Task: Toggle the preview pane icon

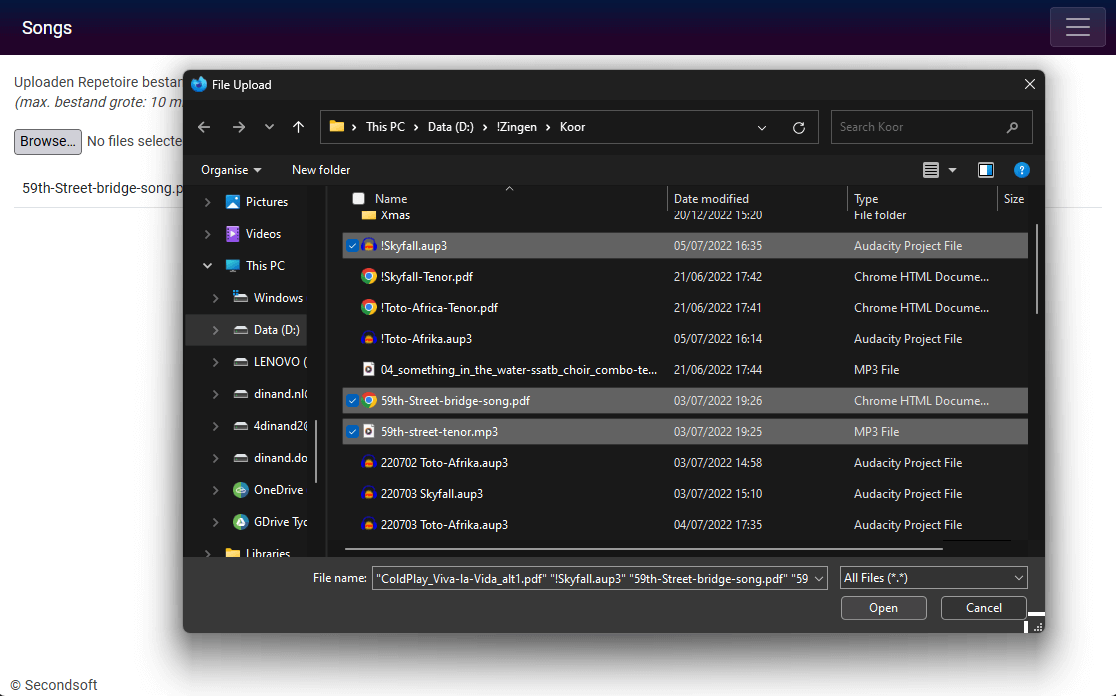Action: pyautogui.click(x=986, y=170)
